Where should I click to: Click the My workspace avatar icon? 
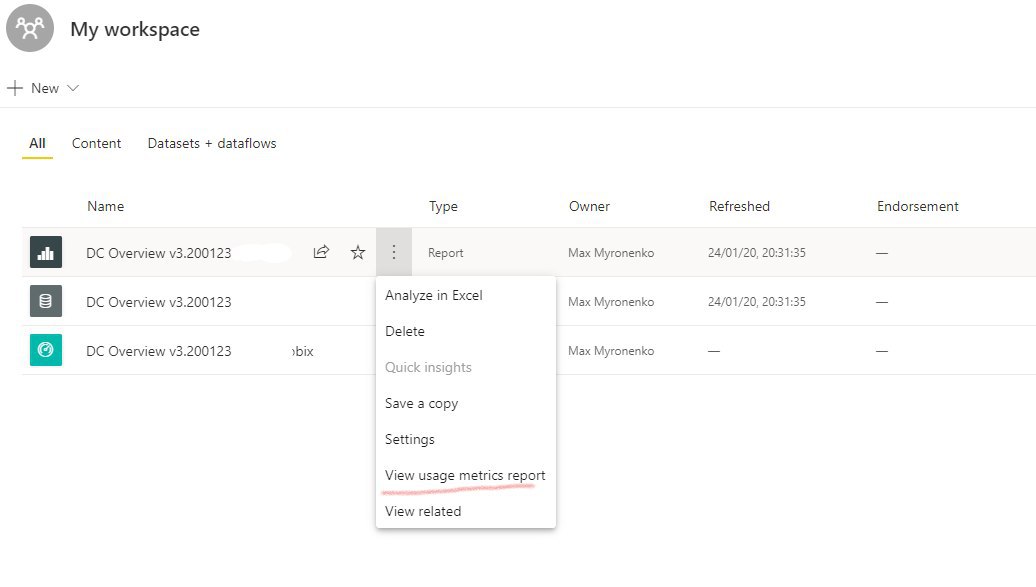click(30, 28)
